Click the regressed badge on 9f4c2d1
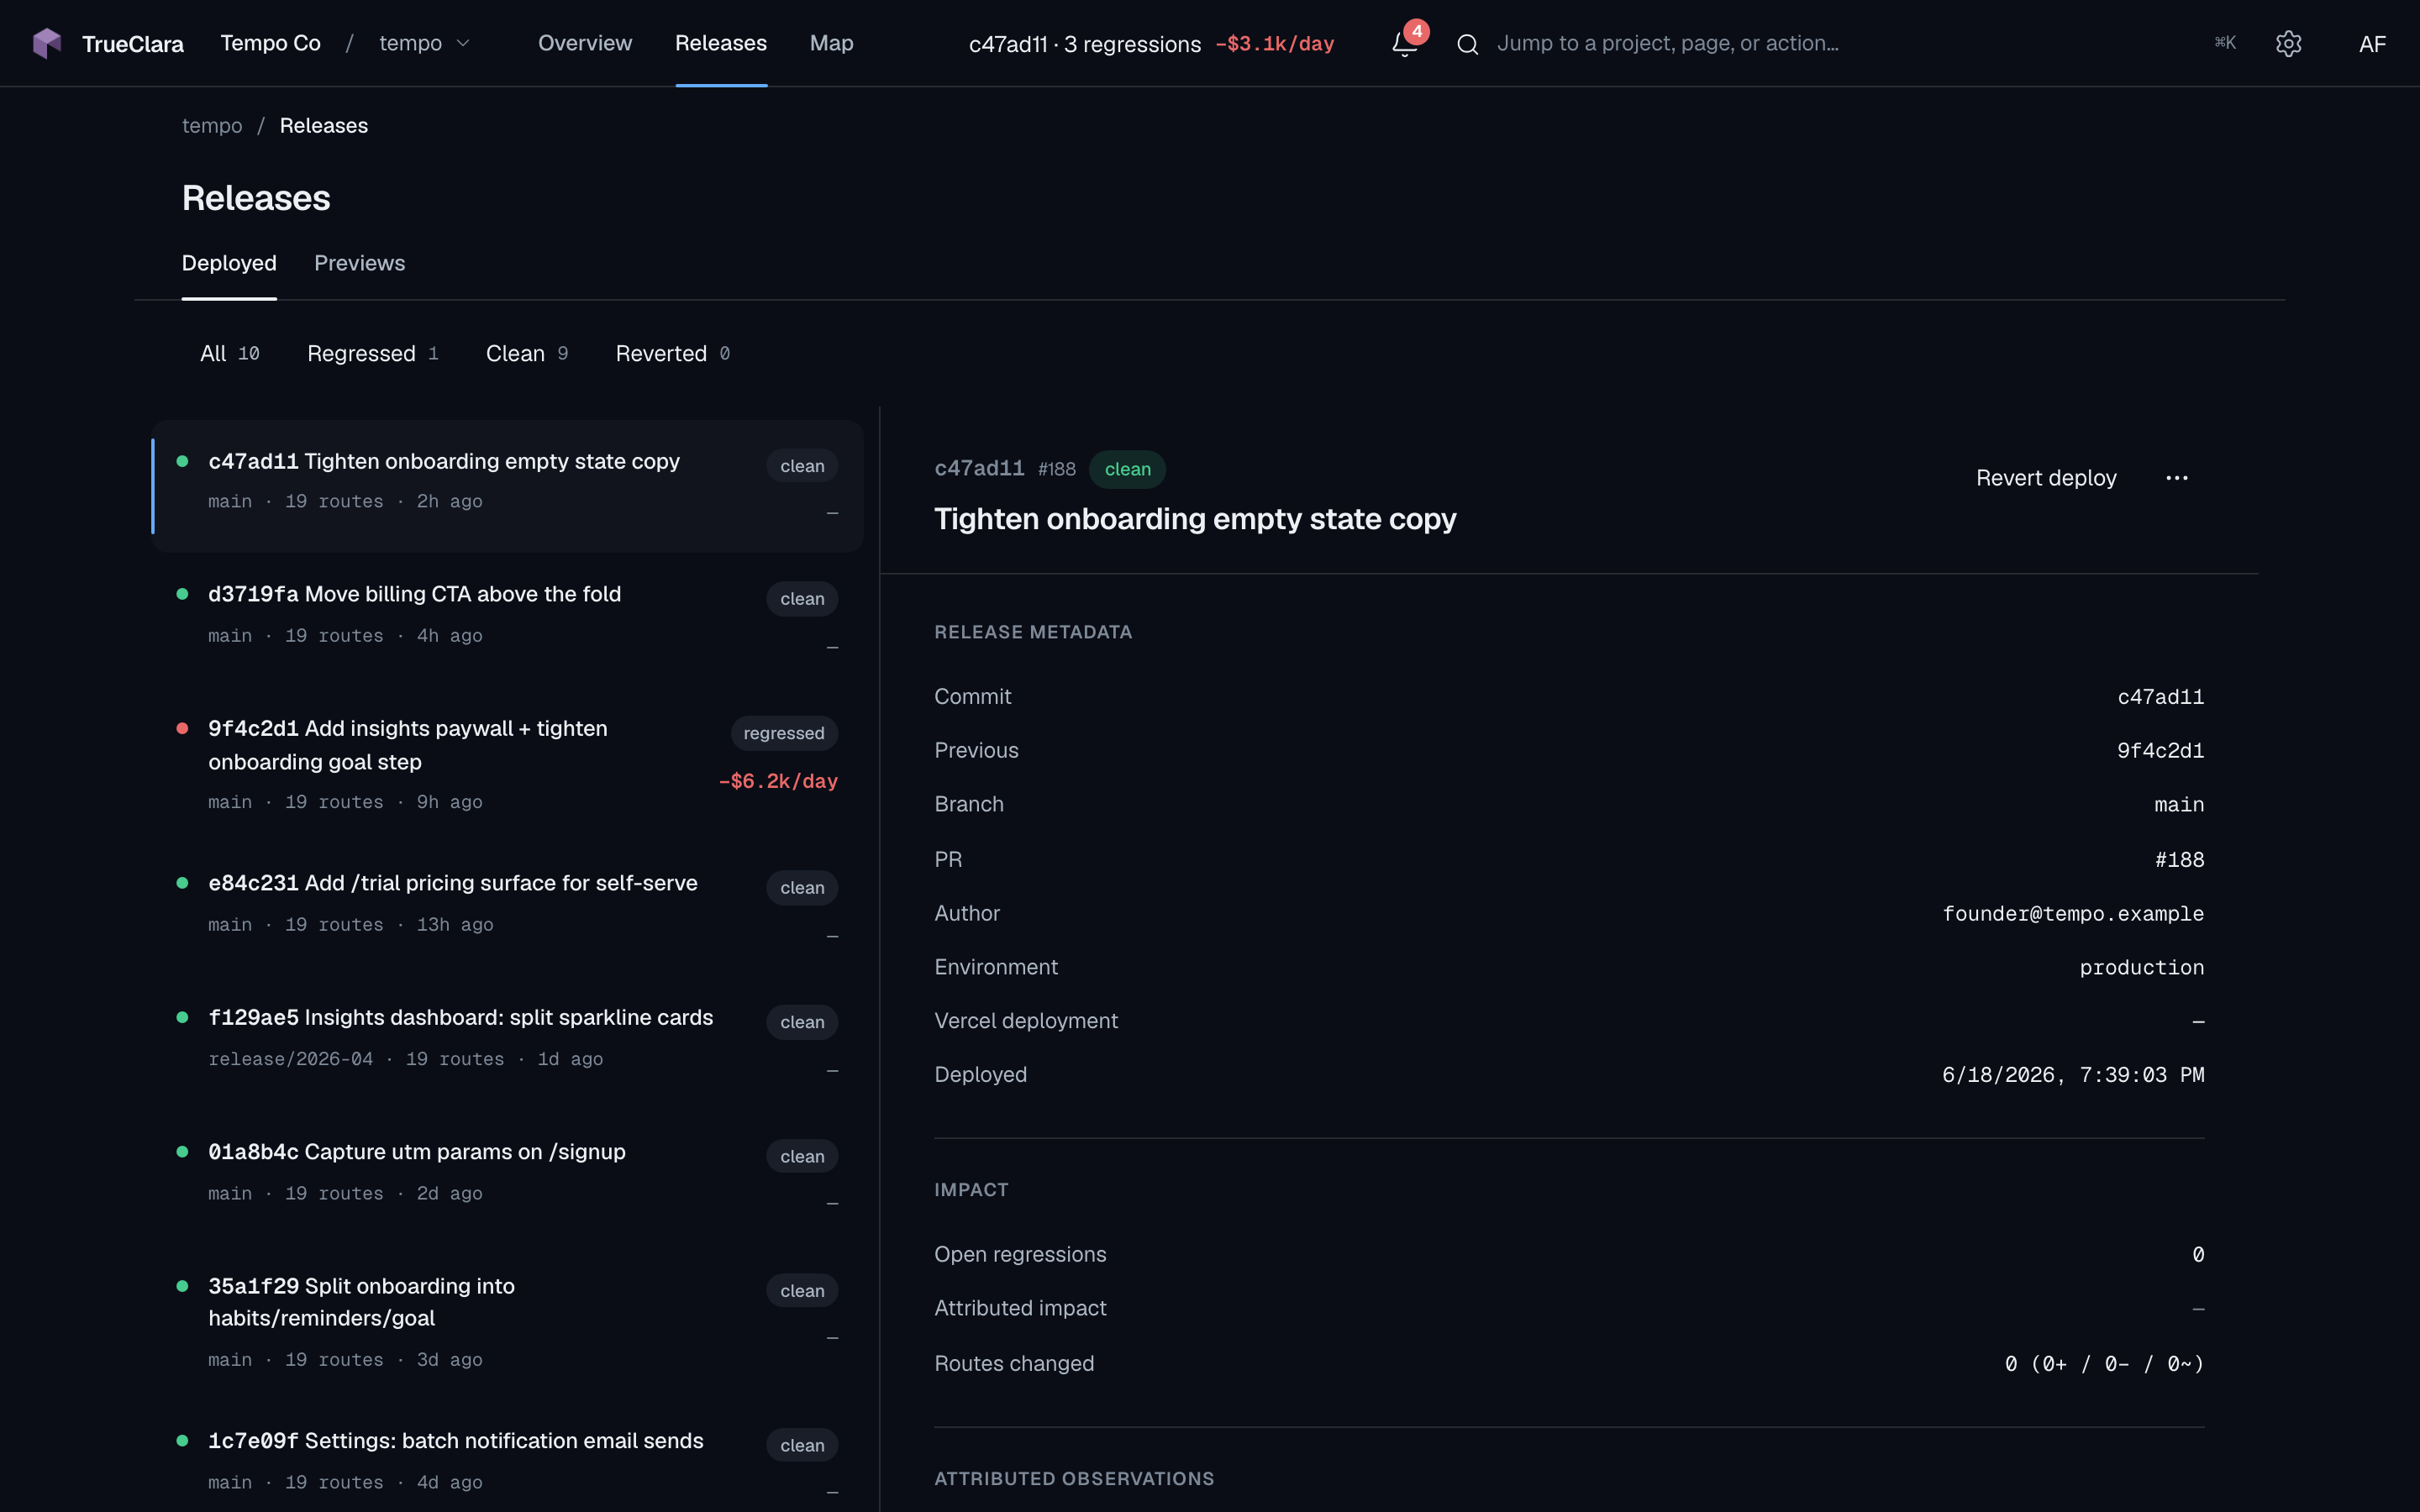Viewport: 2420px width, 1512px height. pyautogui.click(x=784, y=733)
